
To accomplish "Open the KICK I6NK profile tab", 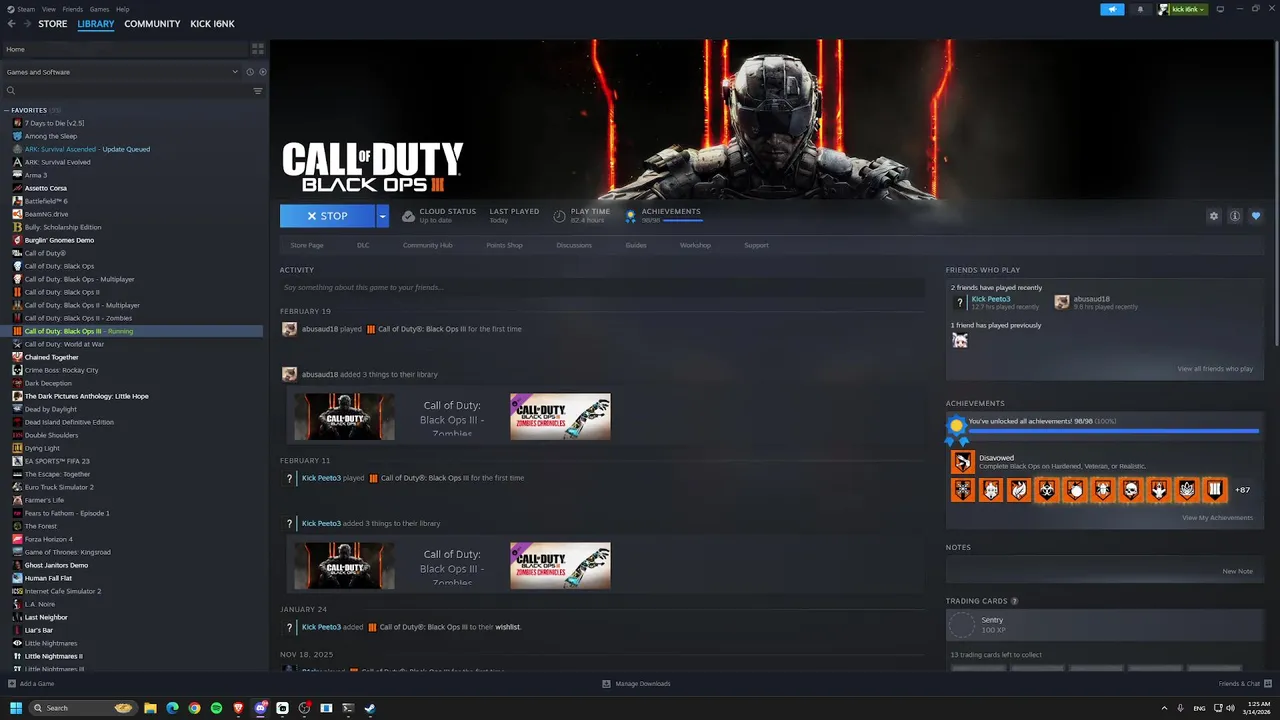I will tap(212, 24).
